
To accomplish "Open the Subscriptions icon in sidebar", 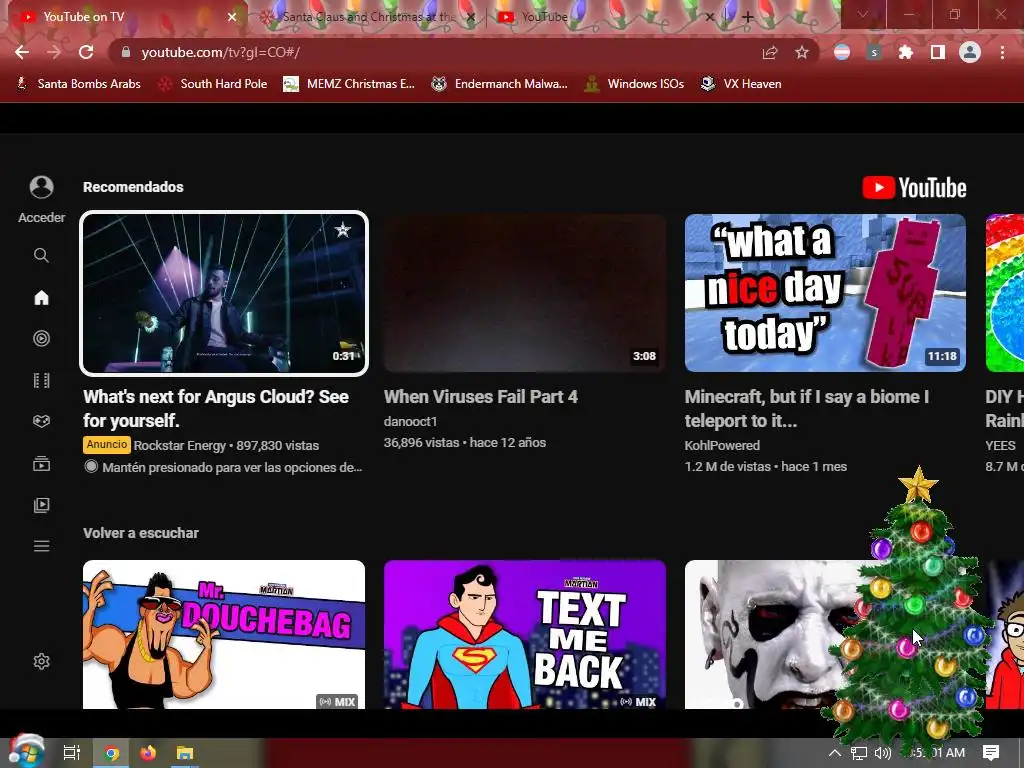I will pos(41,464).
